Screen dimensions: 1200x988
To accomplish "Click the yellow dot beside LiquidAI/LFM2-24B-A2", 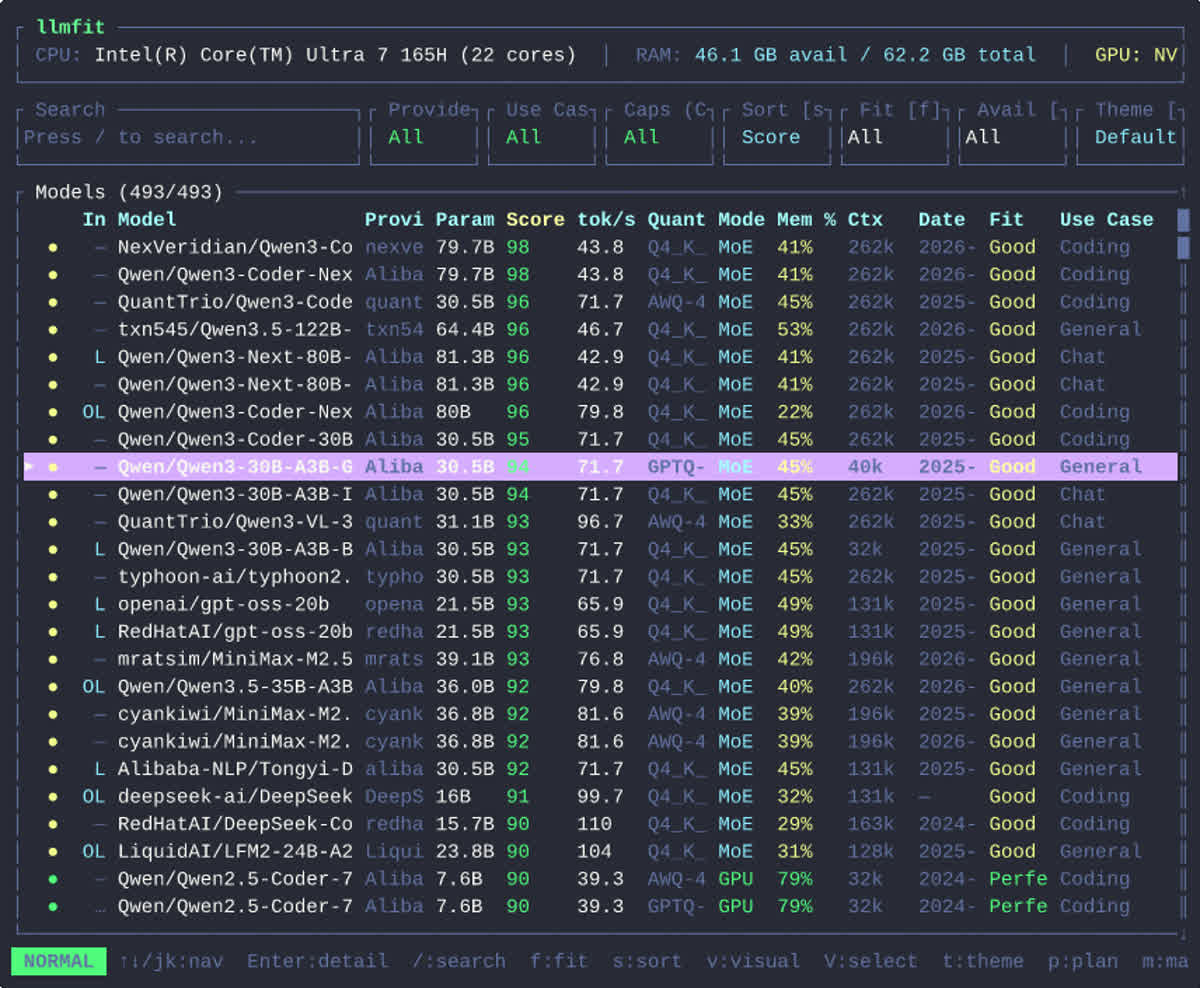I will coord(53,851).
